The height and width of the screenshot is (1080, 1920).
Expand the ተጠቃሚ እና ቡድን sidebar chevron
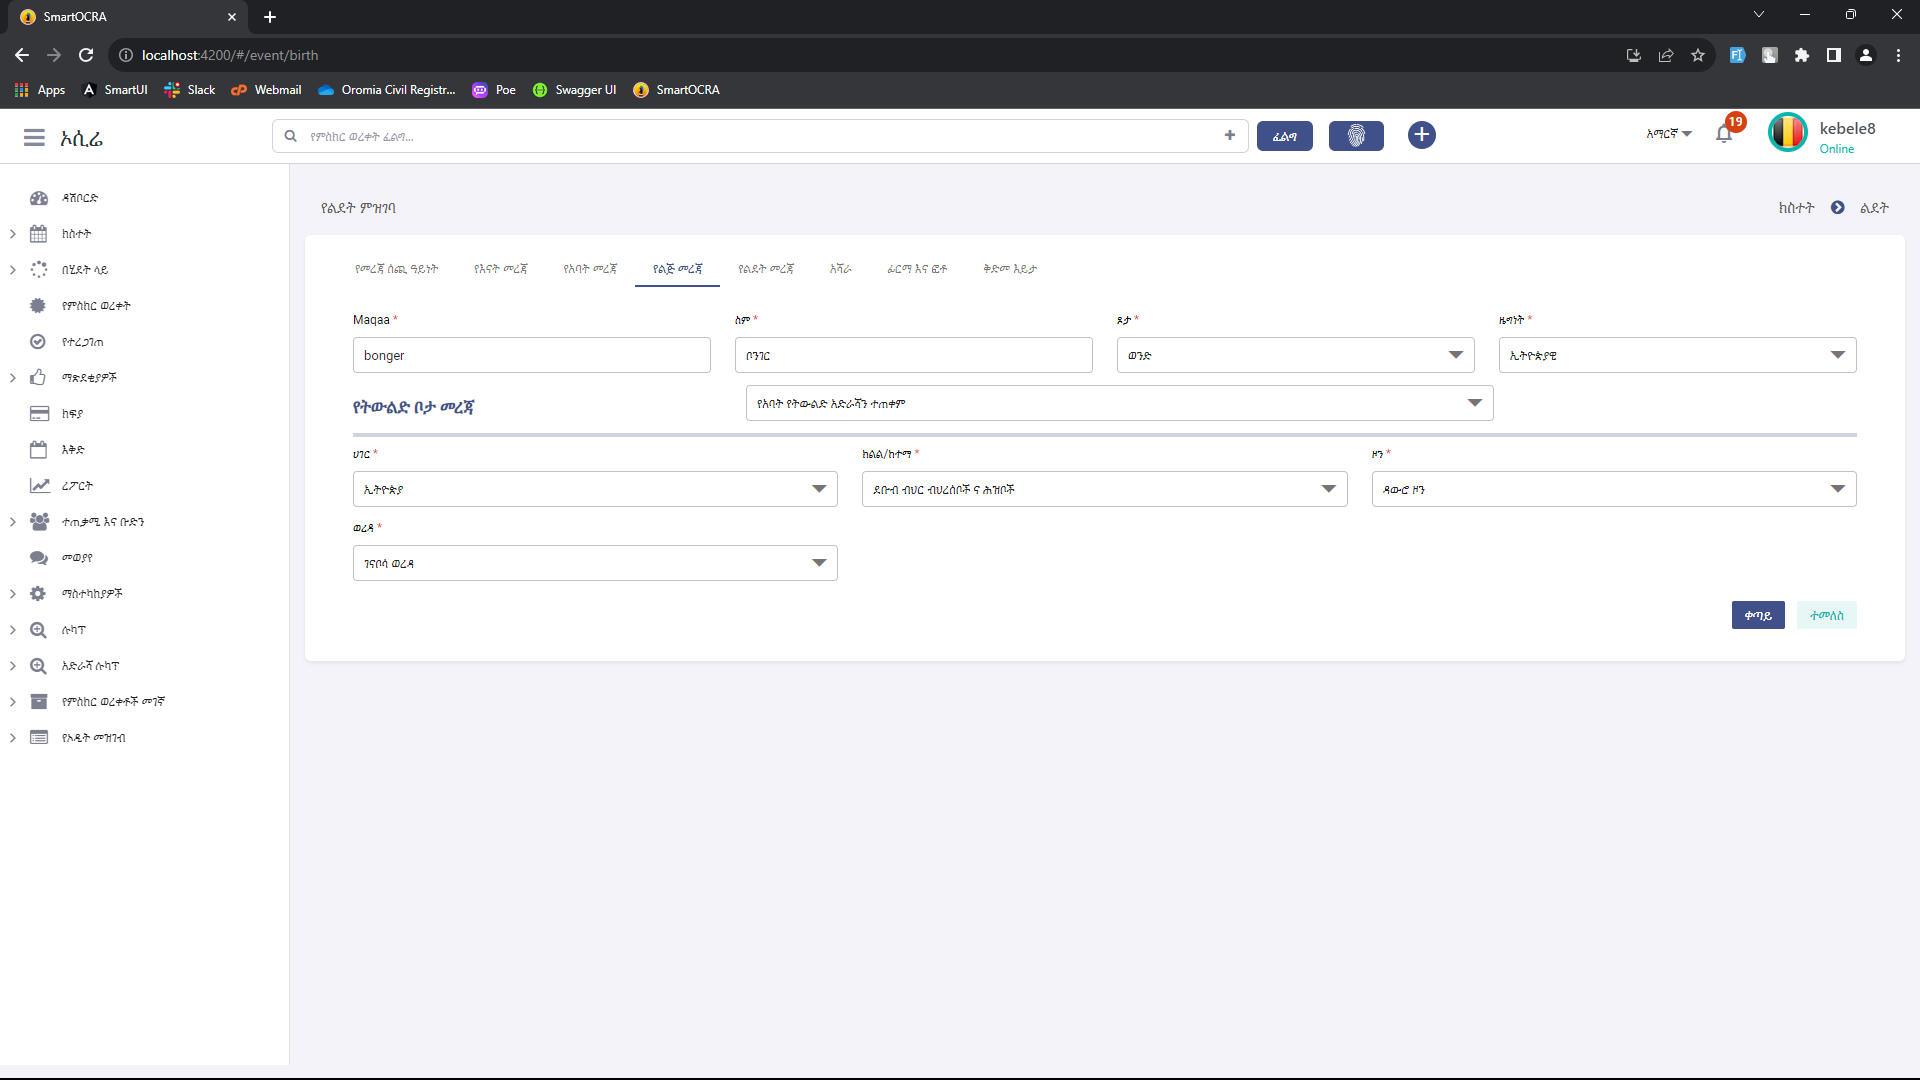(x=13, y=522)
